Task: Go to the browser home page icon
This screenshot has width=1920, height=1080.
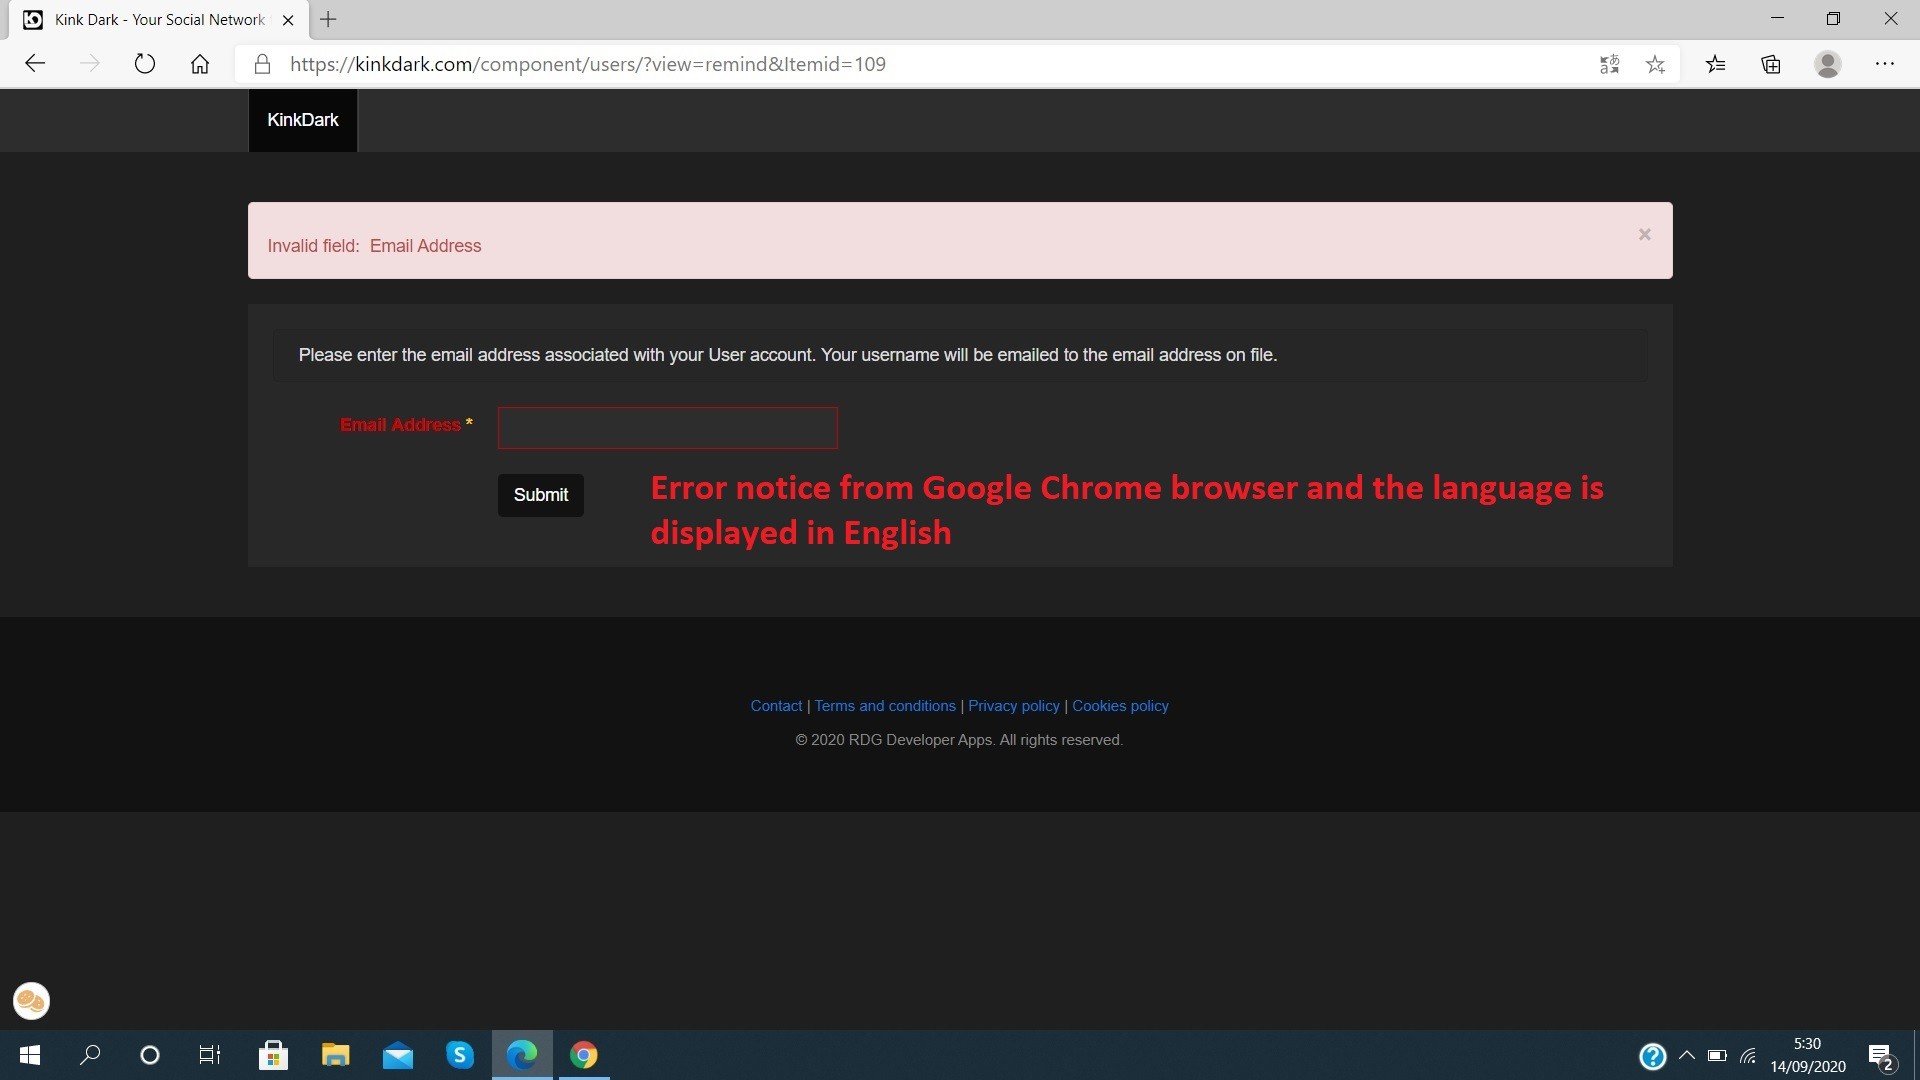Action: [200, 64]
